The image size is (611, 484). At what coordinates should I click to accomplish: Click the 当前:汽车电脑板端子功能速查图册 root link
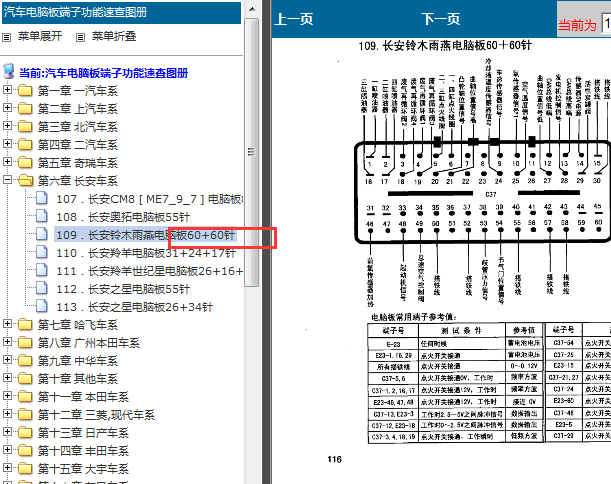point(104,73)
